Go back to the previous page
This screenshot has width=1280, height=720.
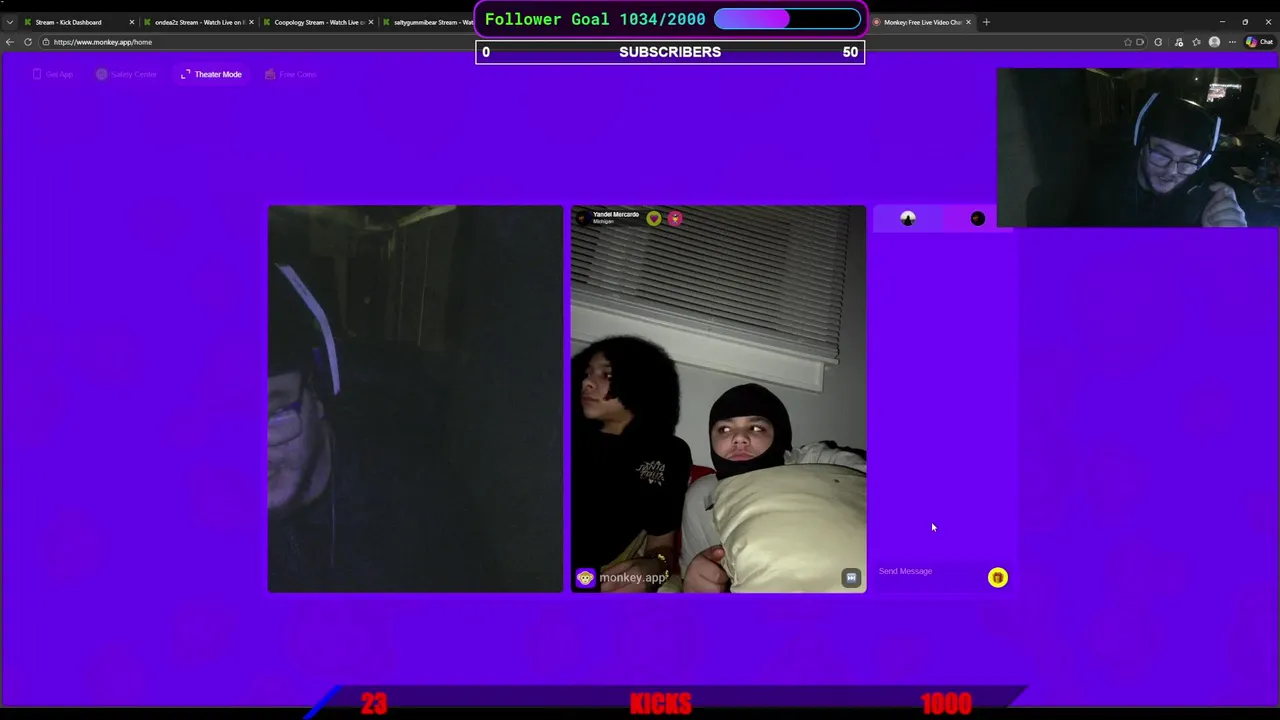10,42
